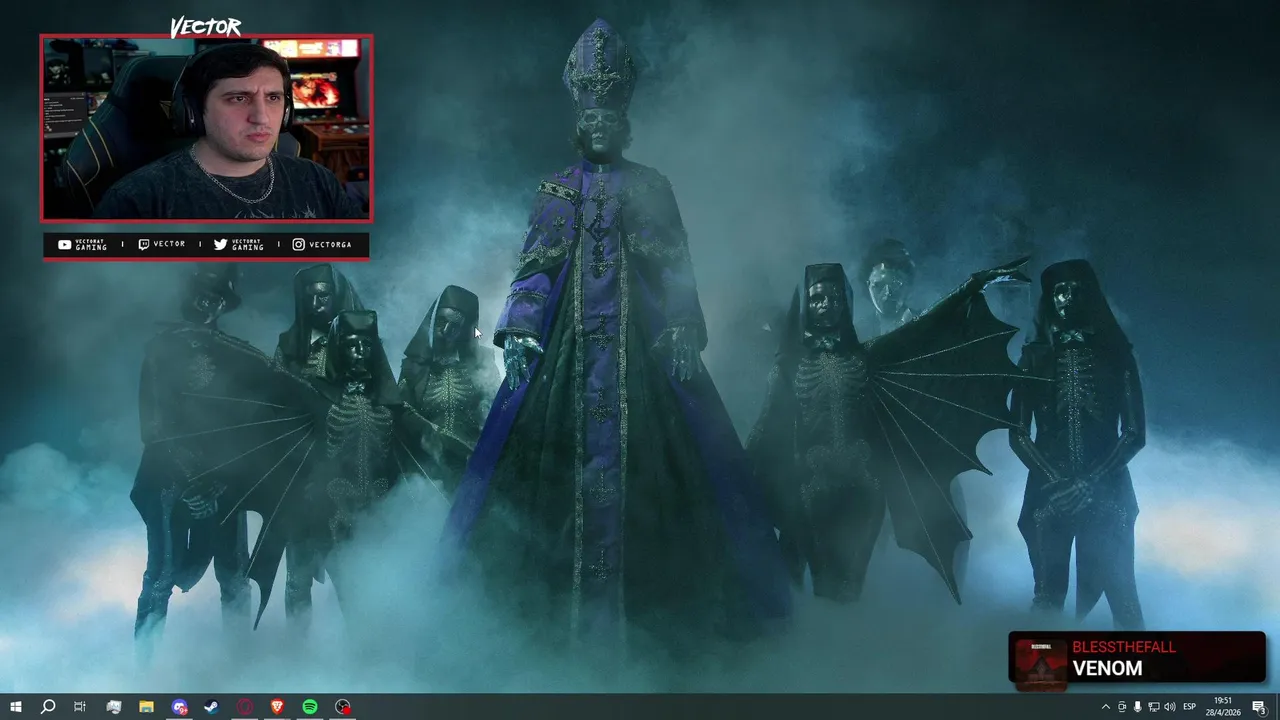Click the Twitter bird icon in overlay
The height and width of the screenshot is (720, 1280).
pos(220,244)
